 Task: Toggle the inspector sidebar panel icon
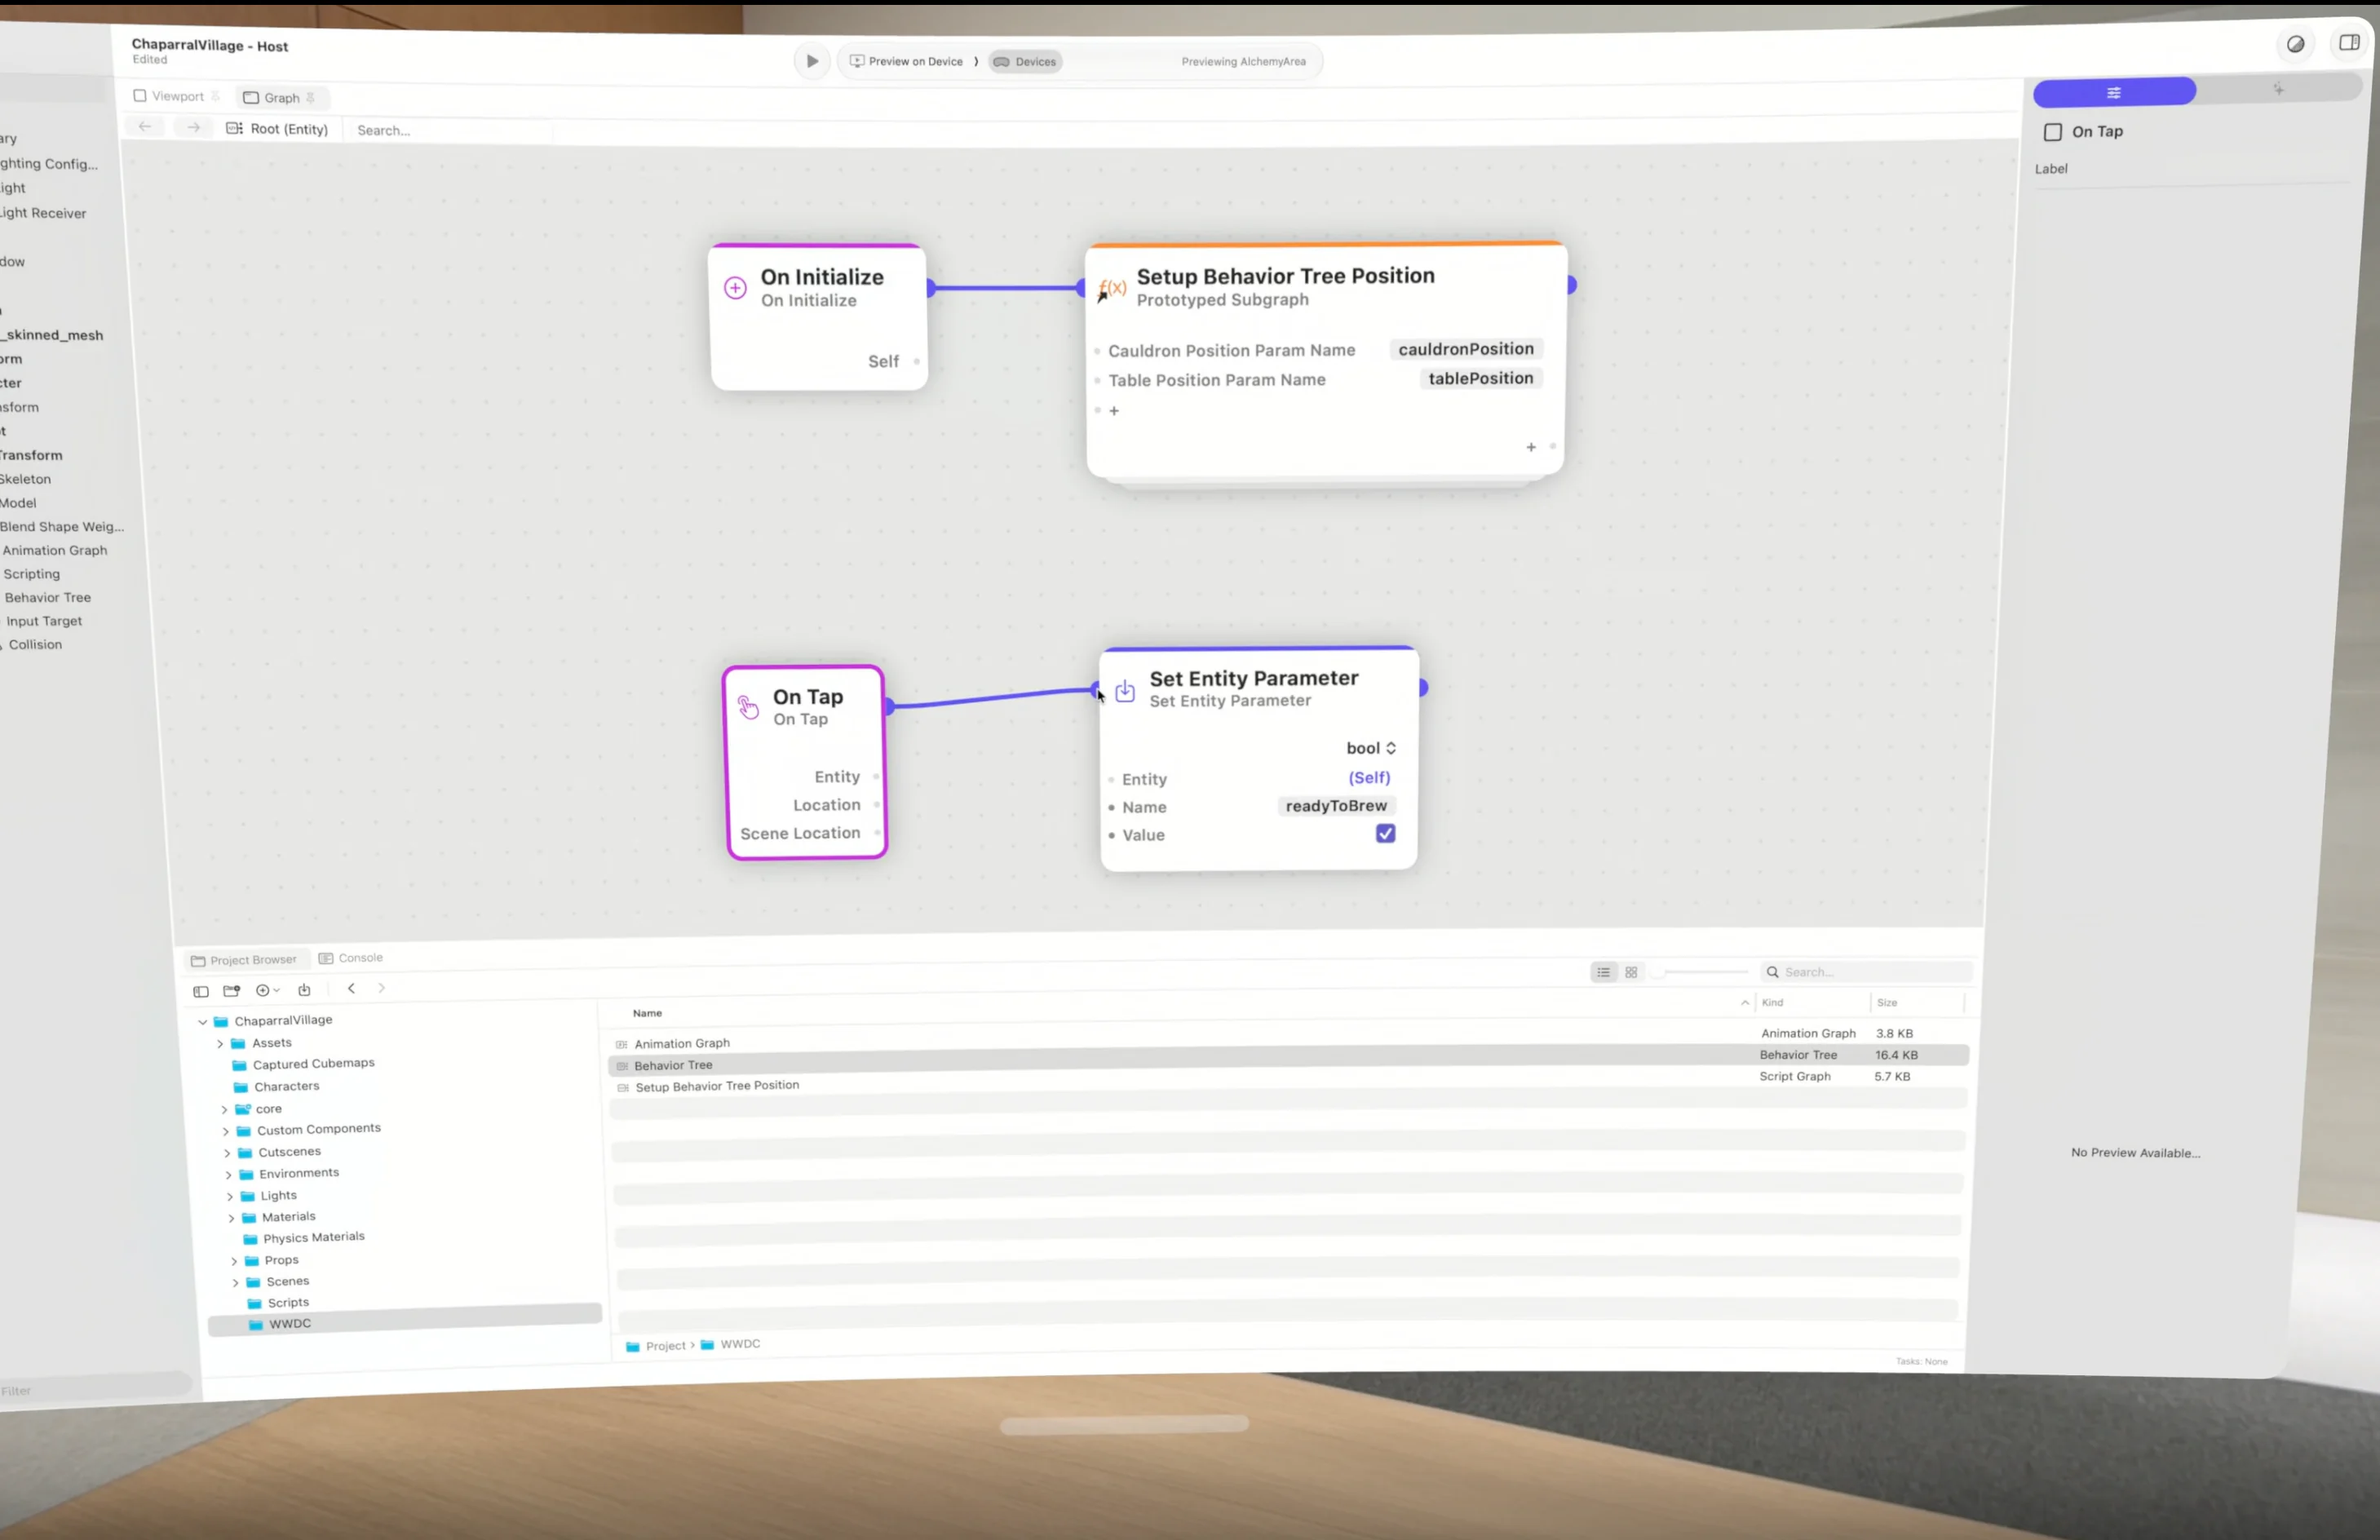tap(2349, 42)
